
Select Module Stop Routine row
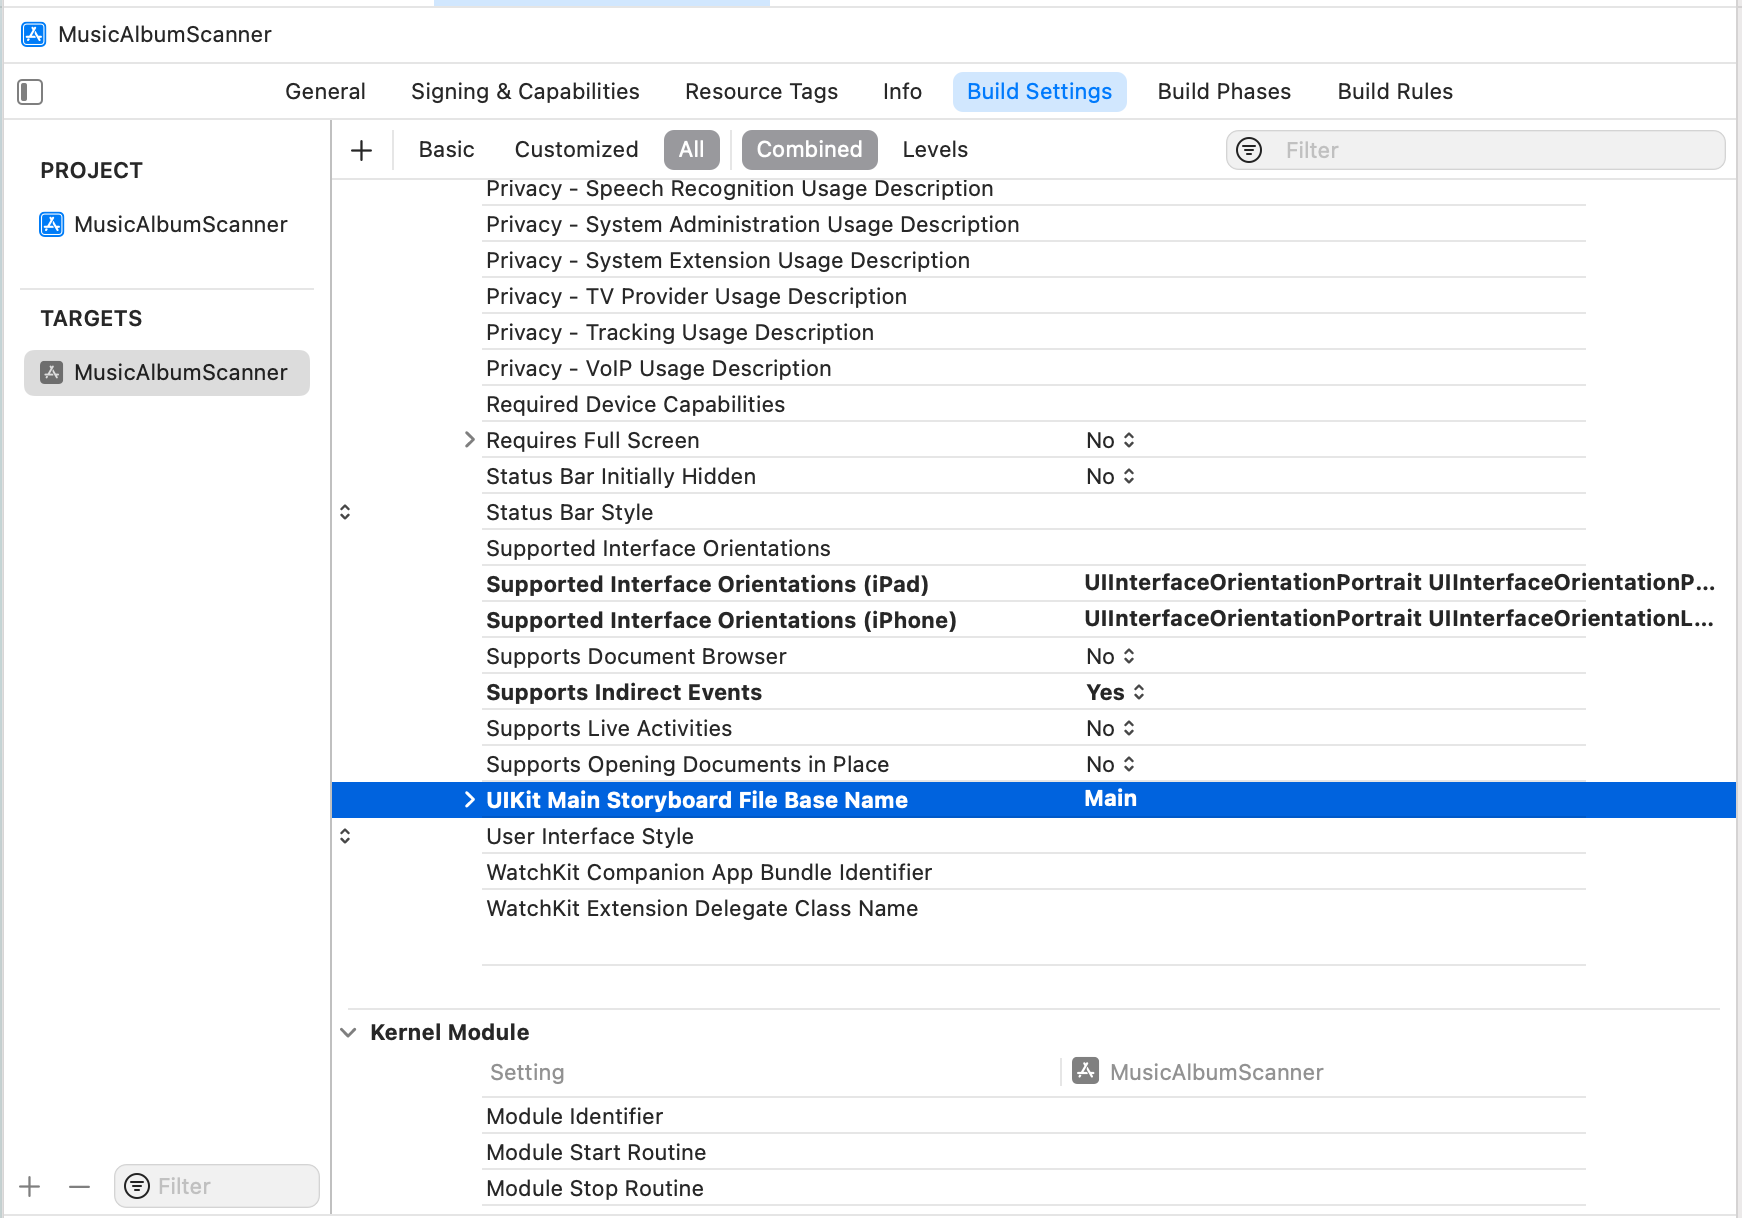click(1034, 1188)
